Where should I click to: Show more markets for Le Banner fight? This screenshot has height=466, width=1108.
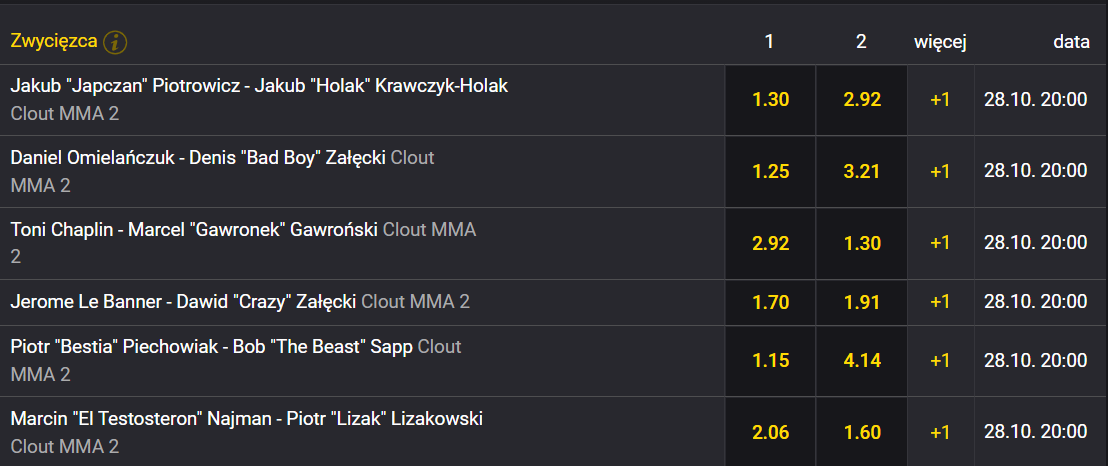pyautogui.click(x=940, y=303)
